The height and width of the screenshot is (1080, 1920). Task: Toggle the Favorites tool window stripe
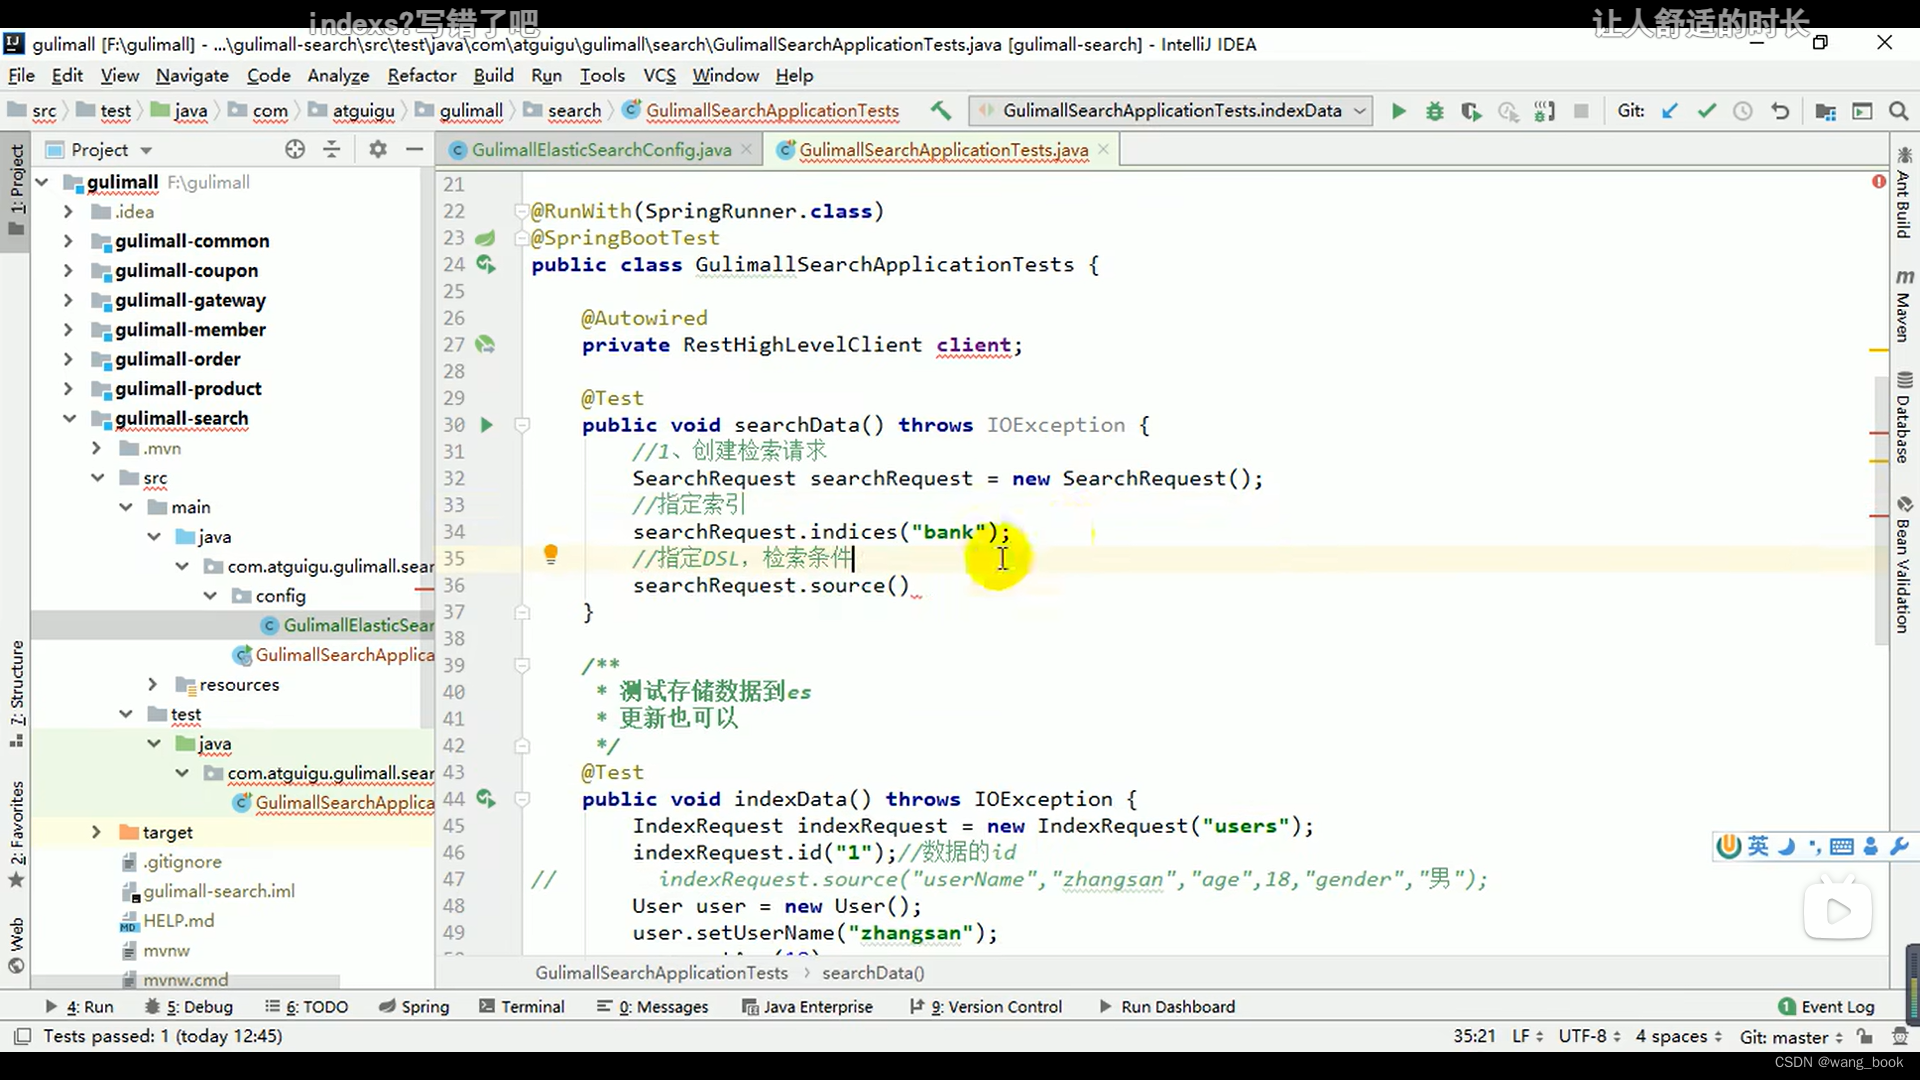(16, 834)
